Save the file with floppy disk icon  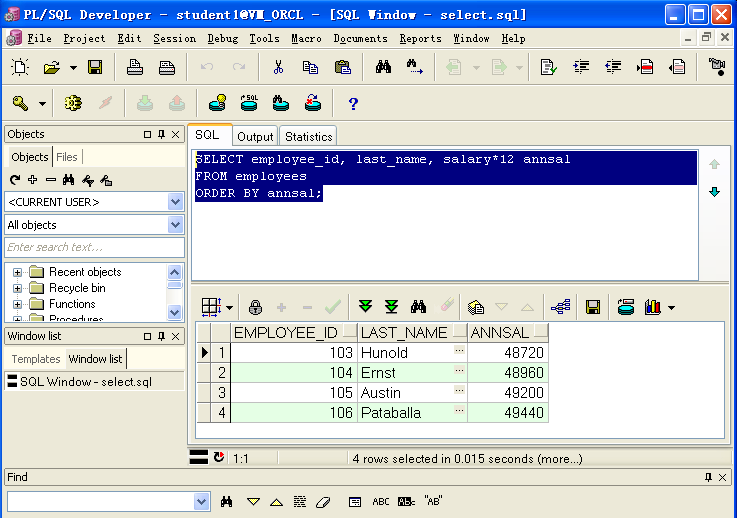(x=95, y=67)
